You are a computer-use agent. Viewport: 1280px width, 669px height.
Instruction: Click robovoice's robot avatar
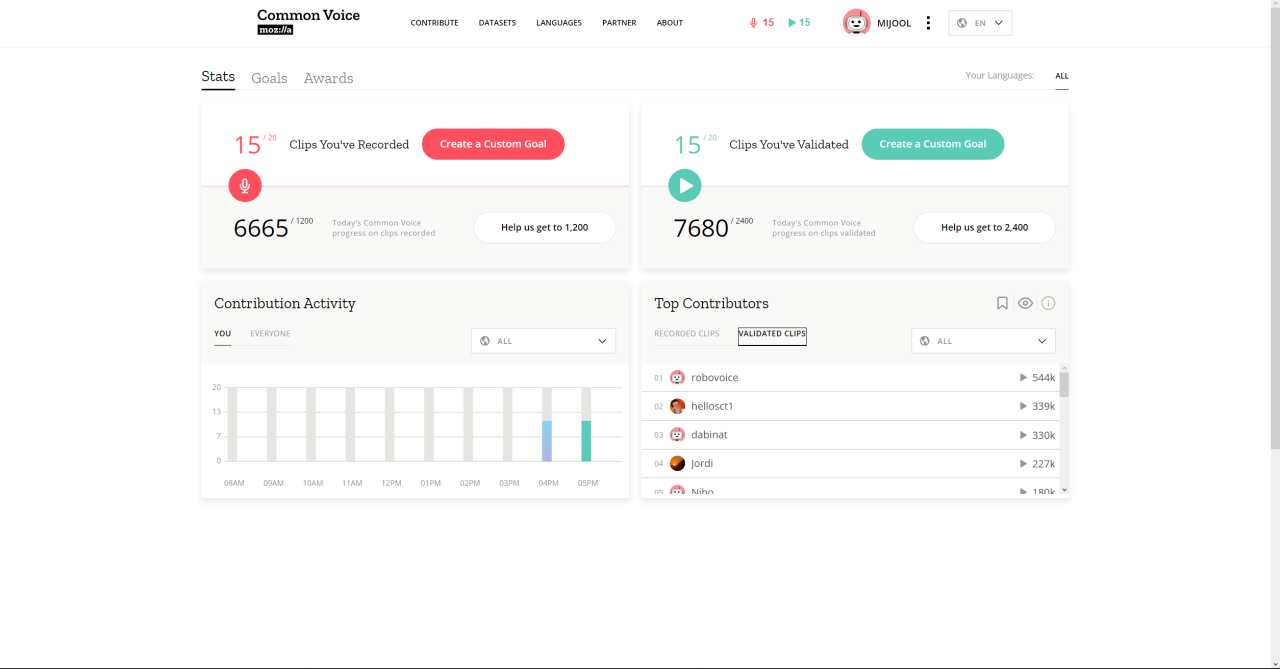coord(677,378)
